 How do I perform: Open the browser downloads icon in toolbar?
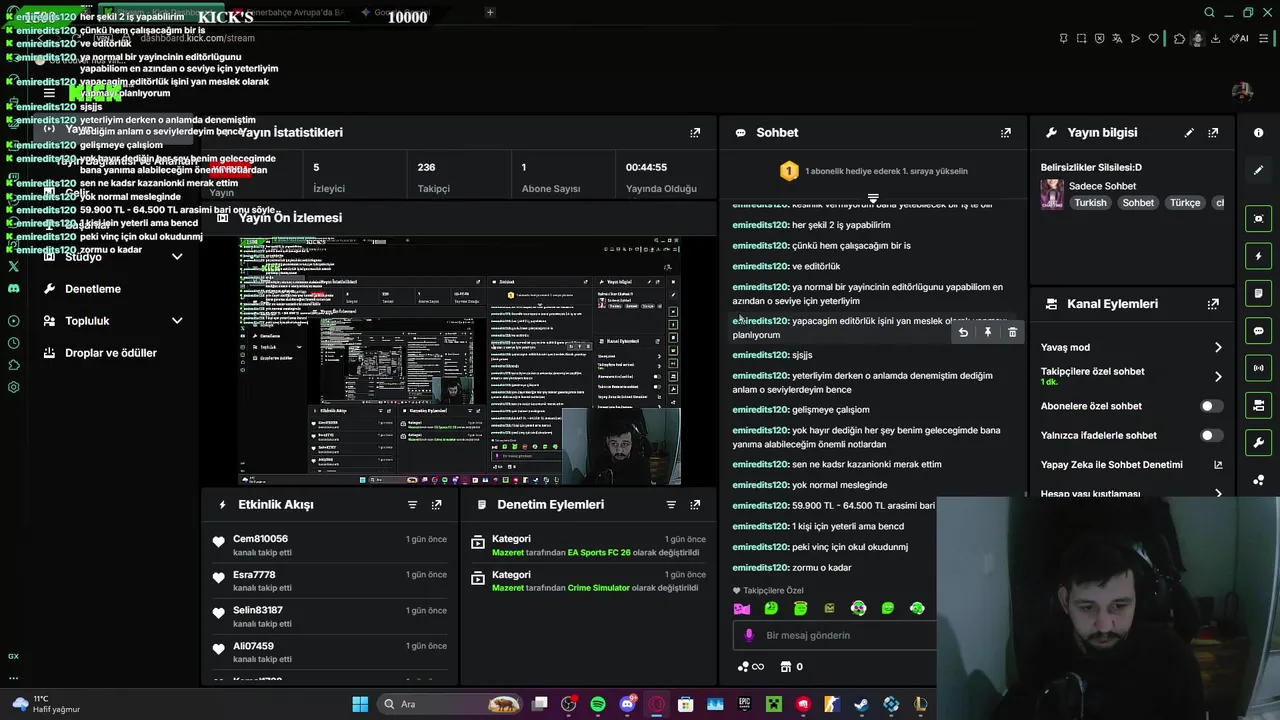(x=1215, y=38)
